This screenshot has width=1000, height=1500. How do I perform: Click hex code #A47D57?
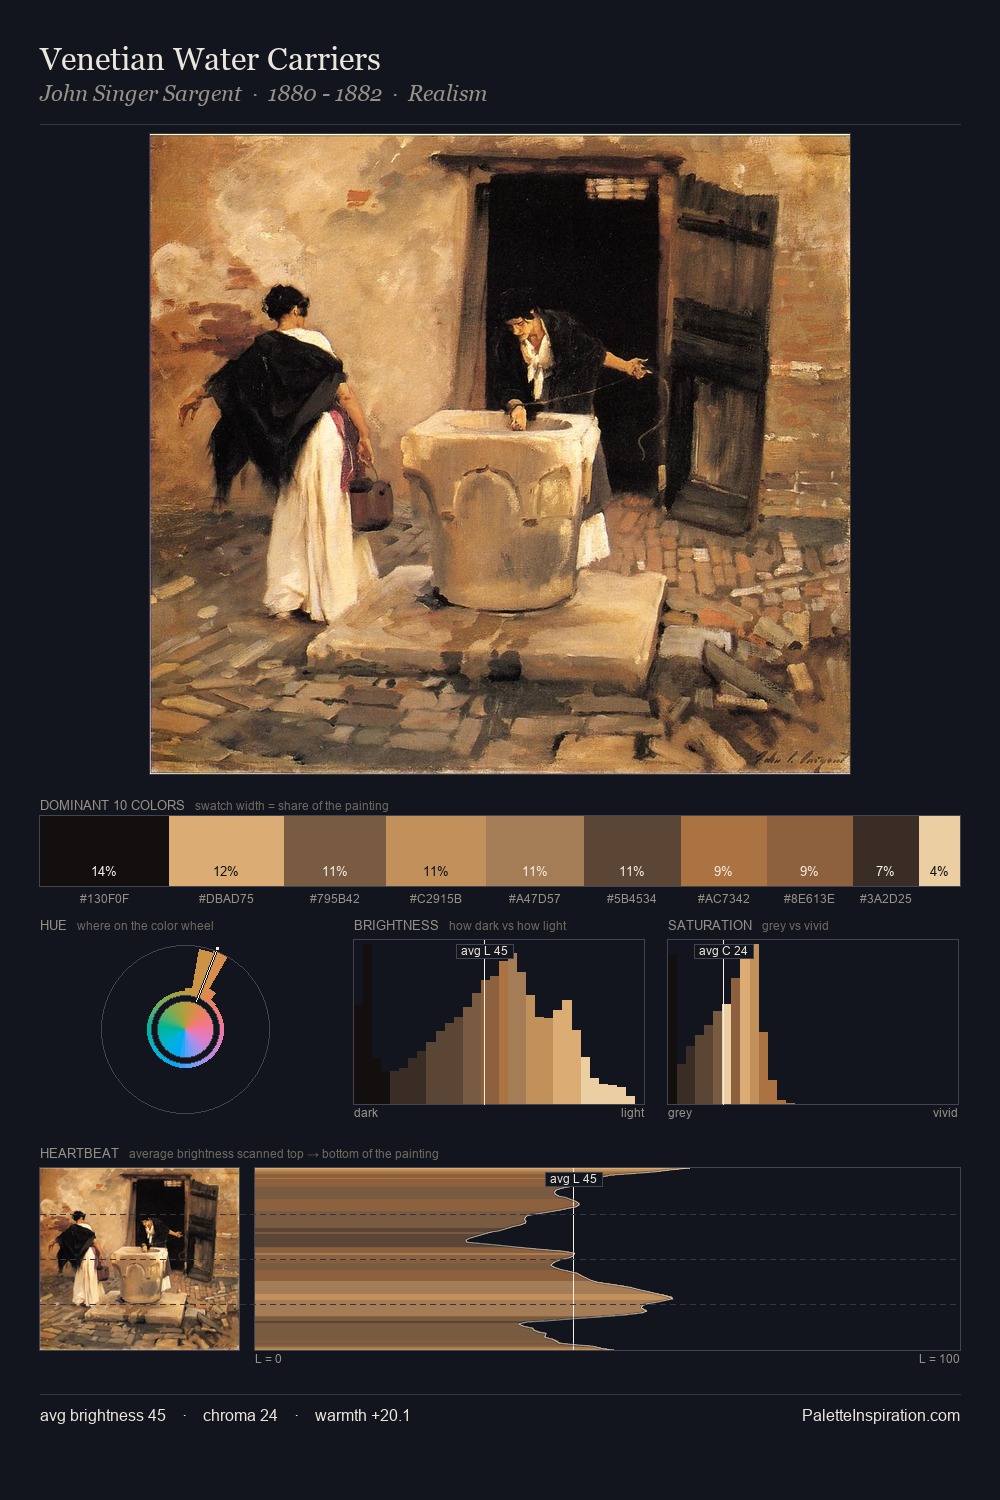[x=535, y=899]
